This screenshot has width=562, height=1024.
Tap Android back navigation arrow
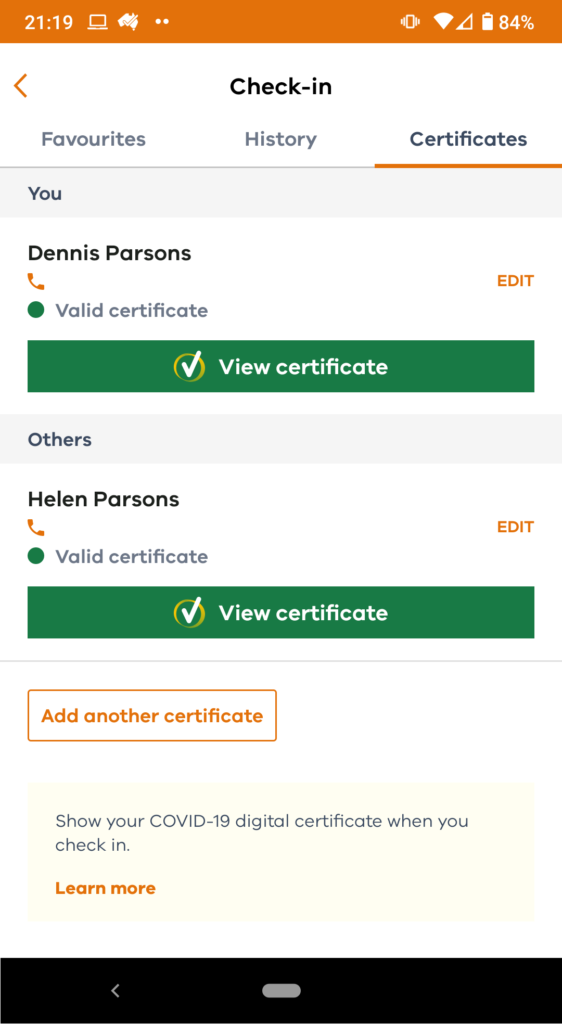(x=115, y=991)
